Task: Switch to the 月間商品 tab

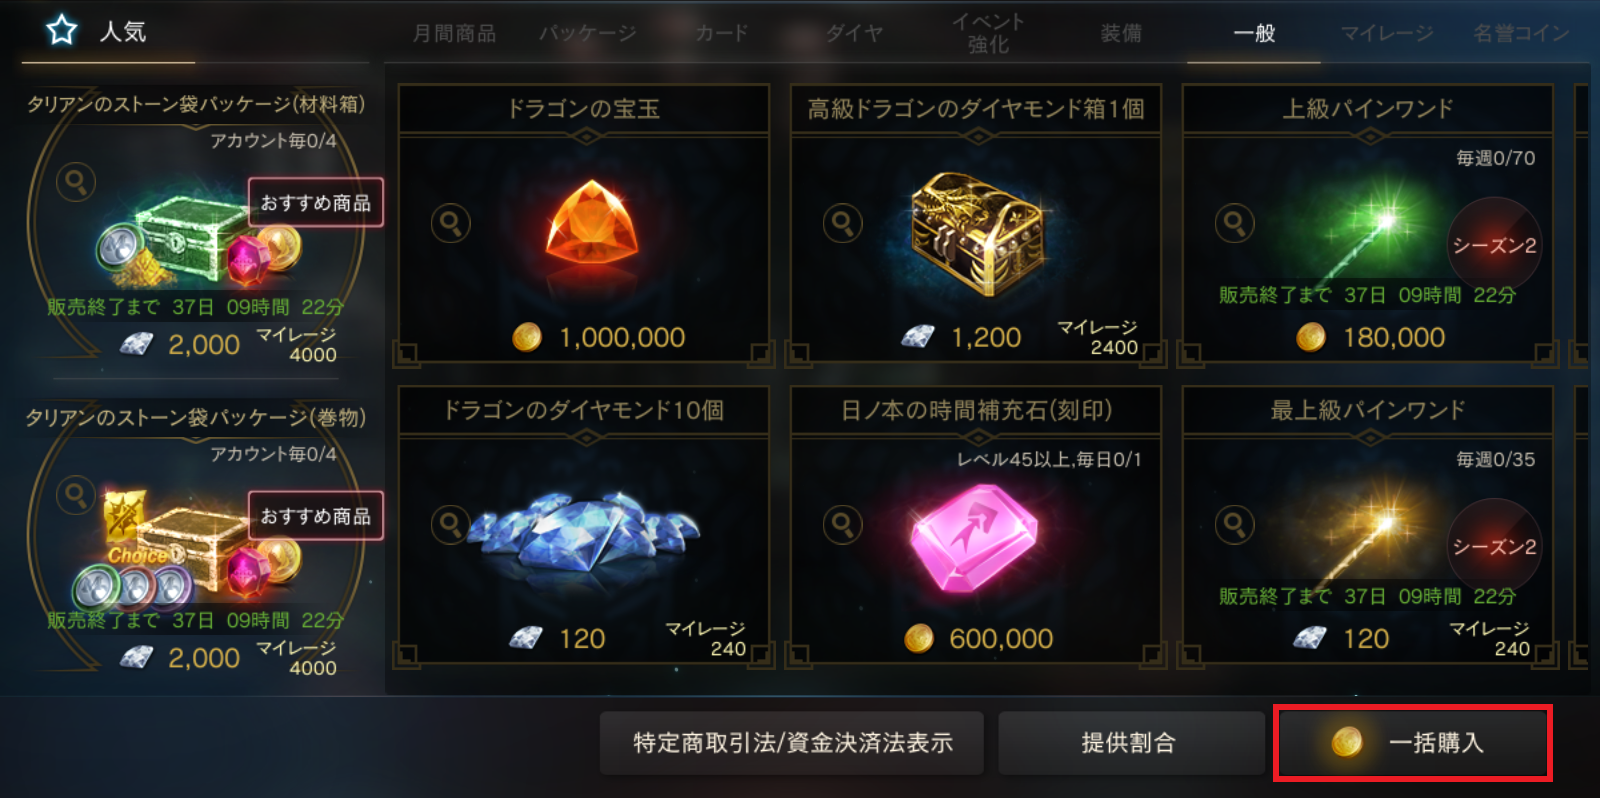Action: (x=454, y=33)
